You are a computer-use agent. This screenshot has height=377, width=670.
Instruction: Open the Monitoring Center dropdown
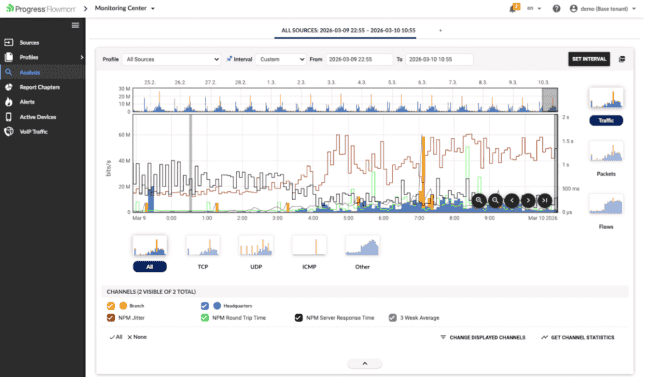[125, 8]
